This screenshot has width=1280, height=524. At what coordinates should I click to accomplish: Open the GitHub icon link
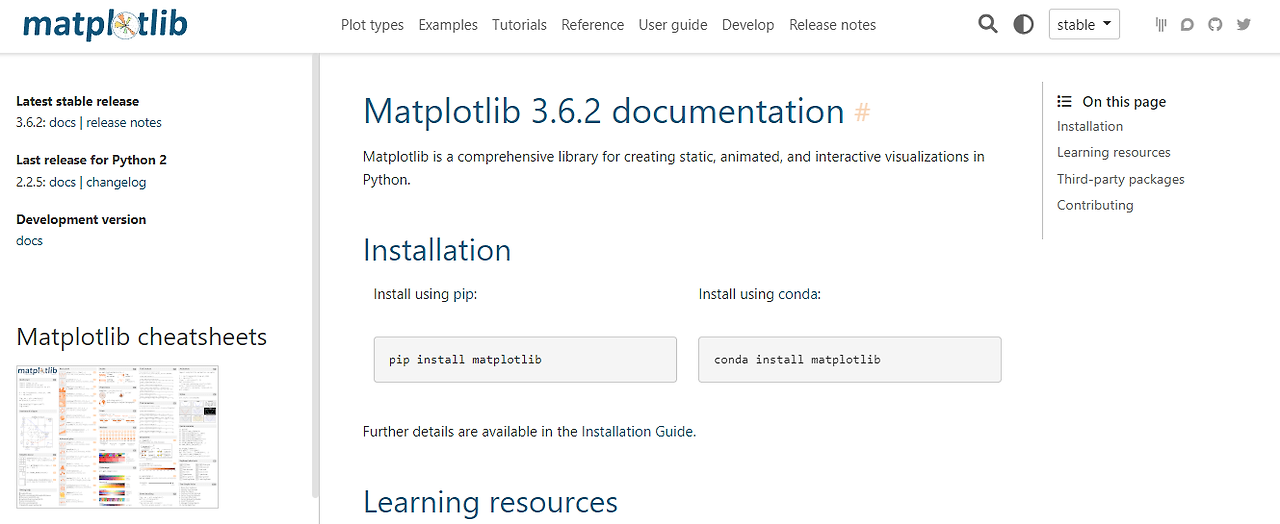click(x=1215, y=24)
